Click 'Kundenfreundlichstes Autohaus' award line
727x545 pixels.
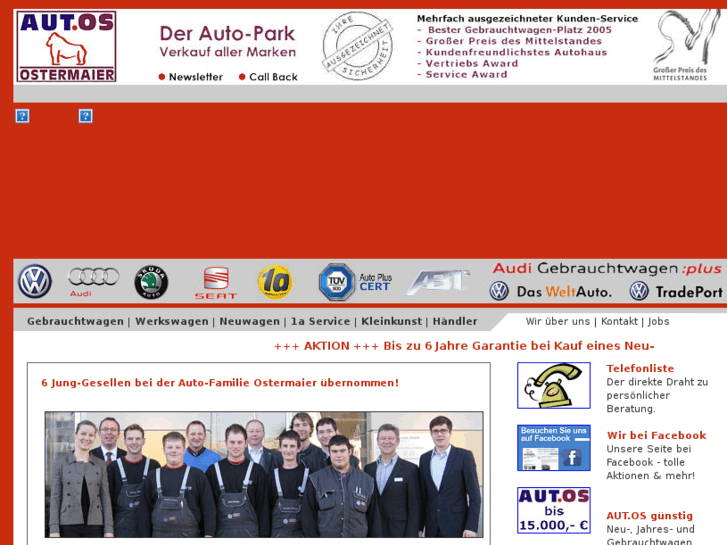516,52
